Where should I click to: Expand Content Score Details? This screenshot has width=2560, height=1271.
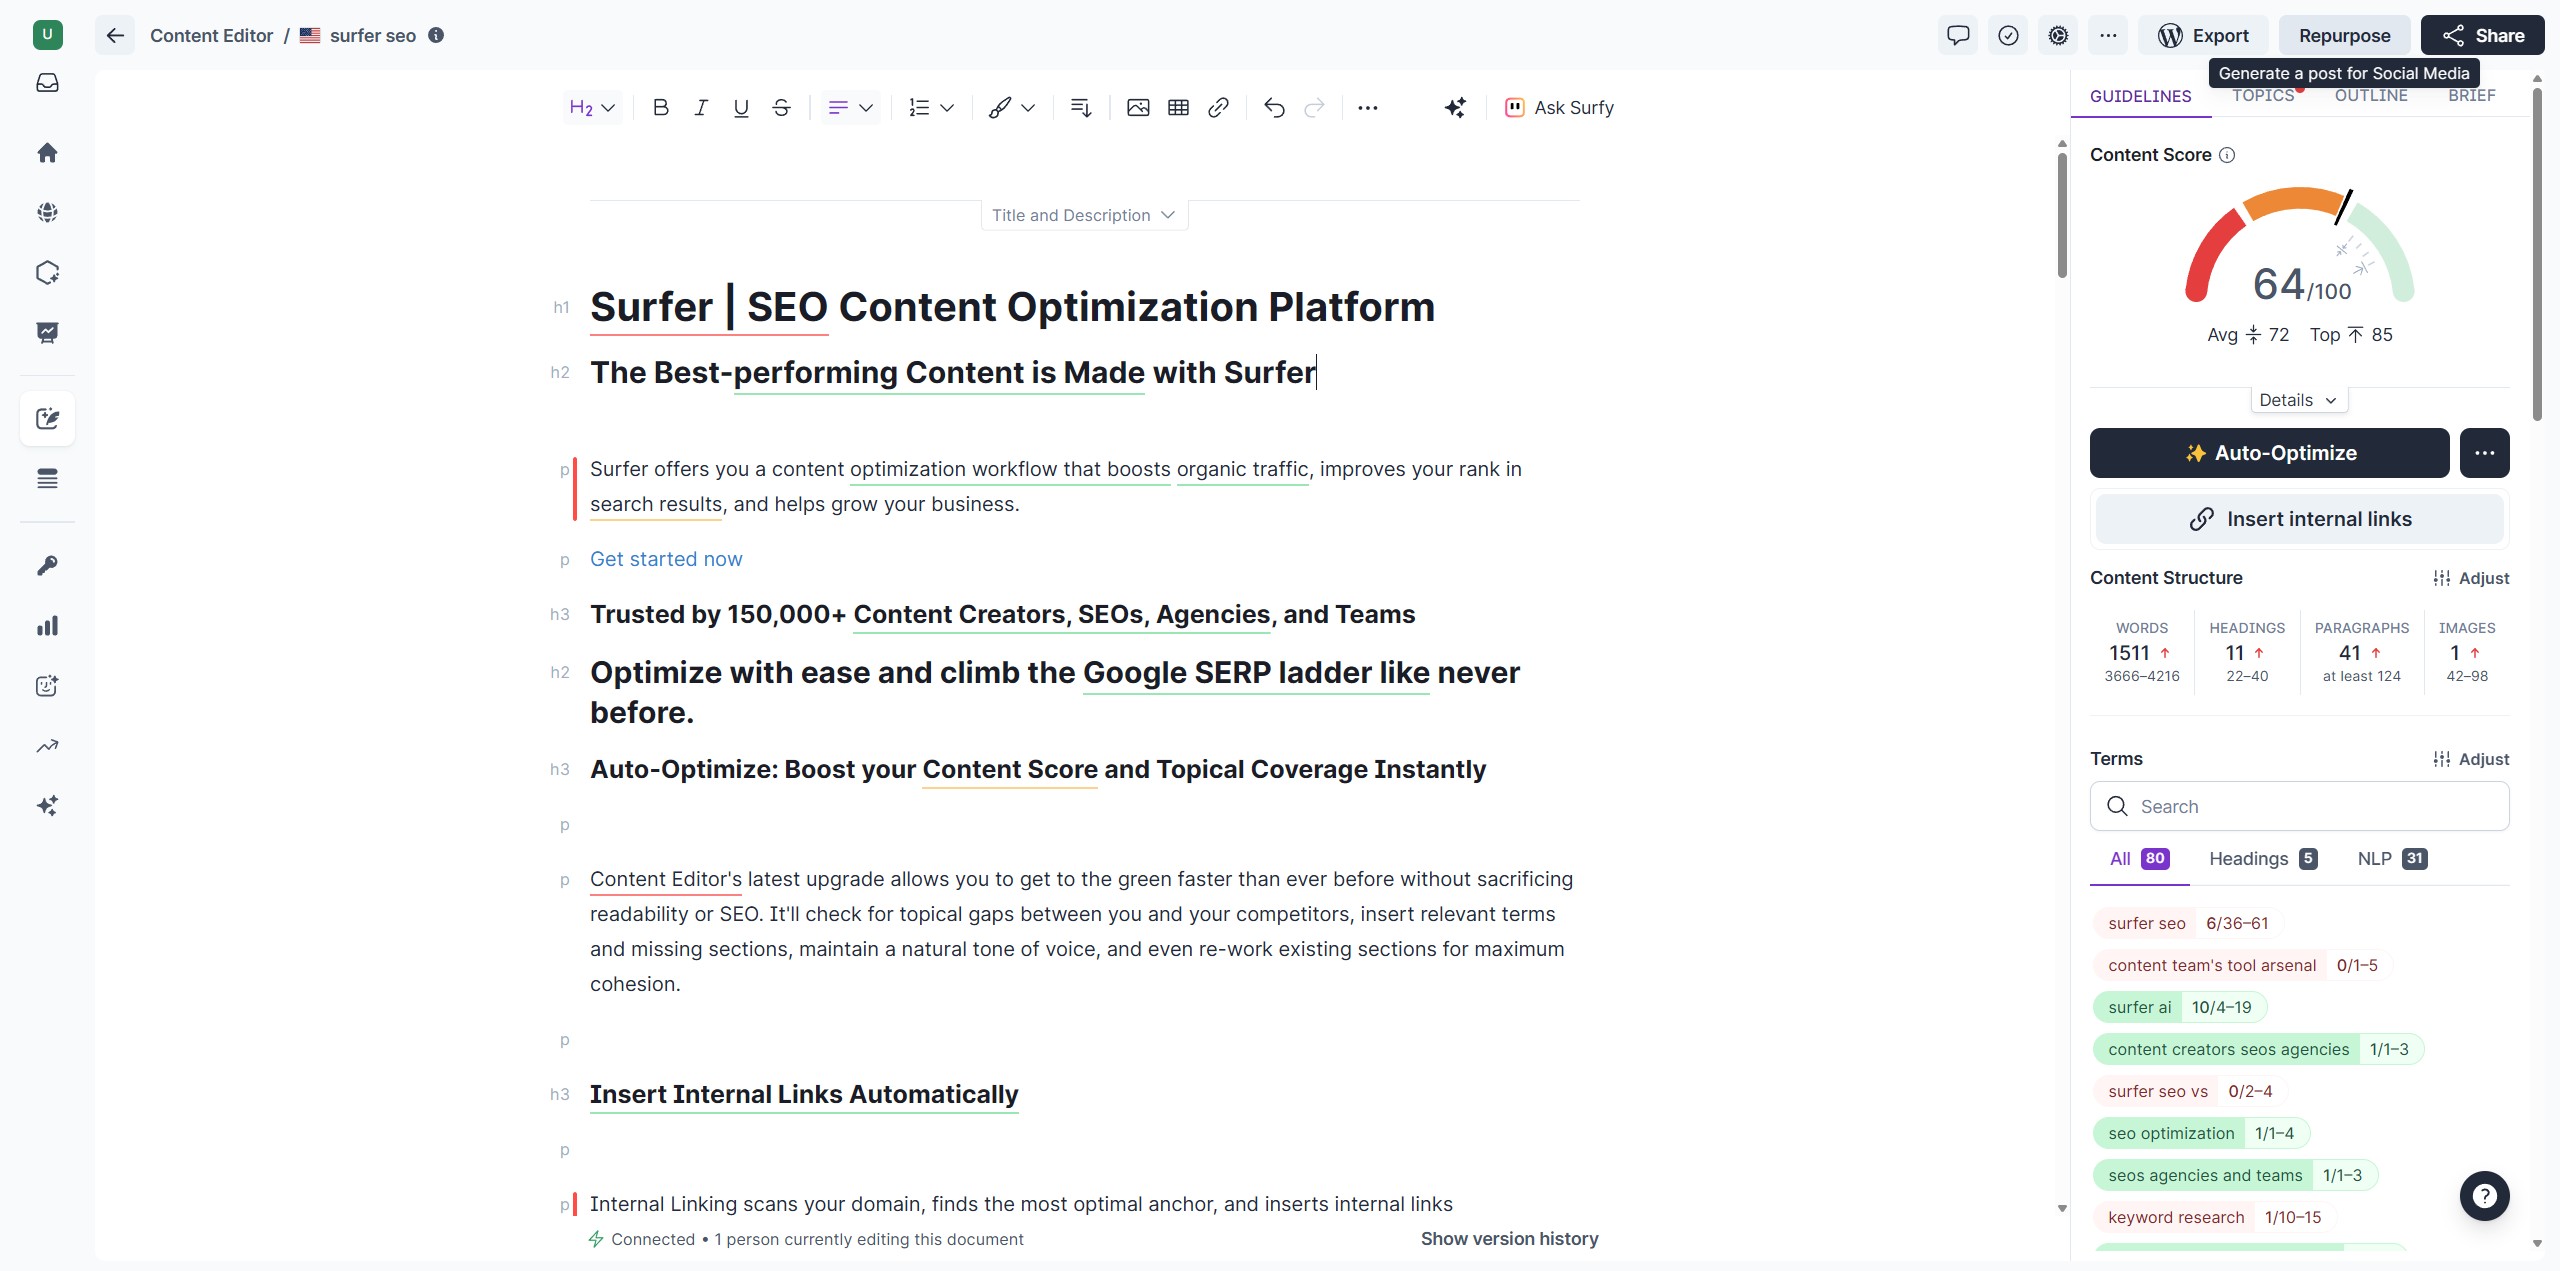coord(2298,400)
